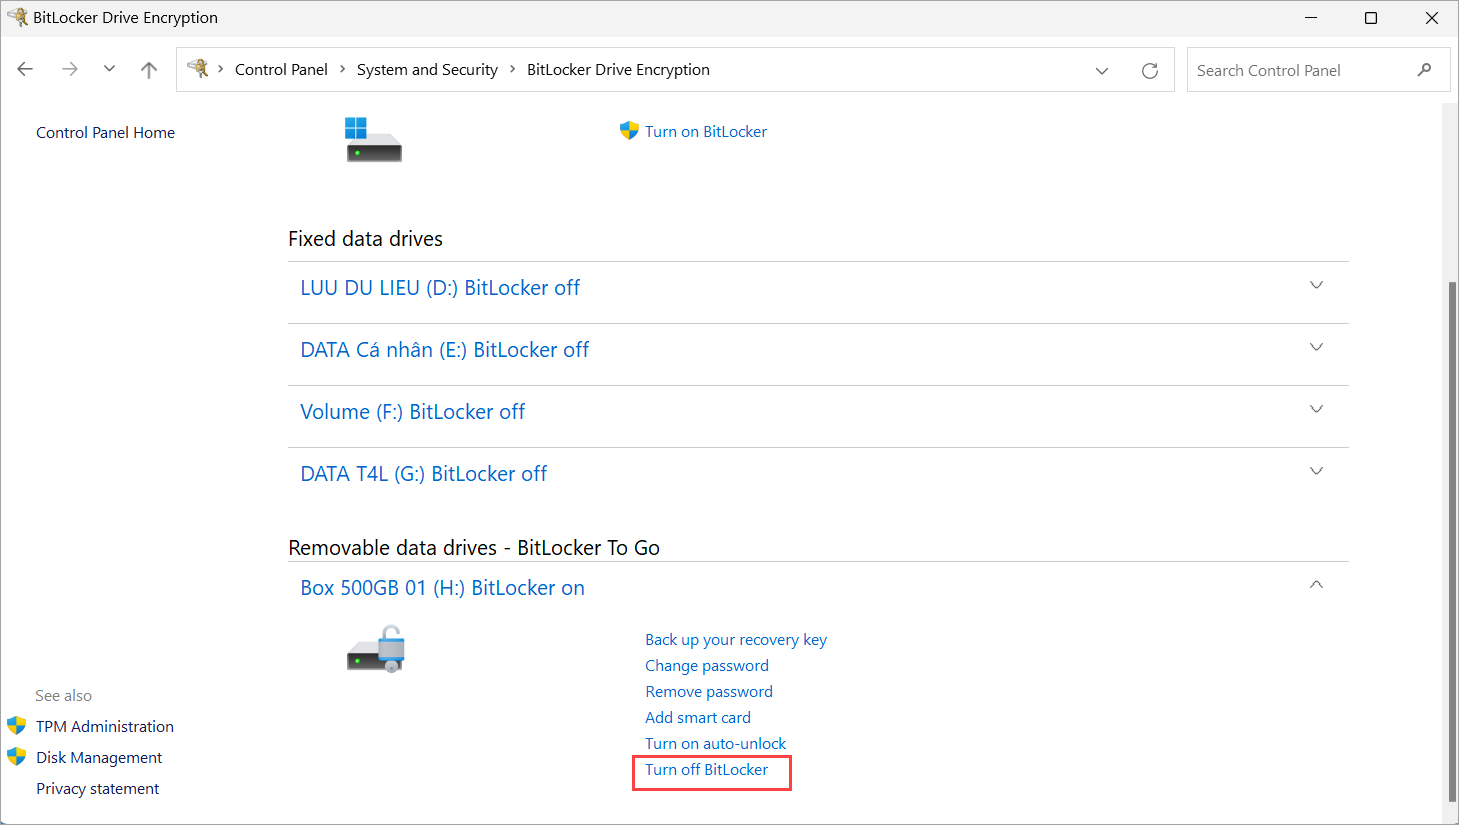Expand the DATA T4L (G:) drive entry

pos(1316,470)
